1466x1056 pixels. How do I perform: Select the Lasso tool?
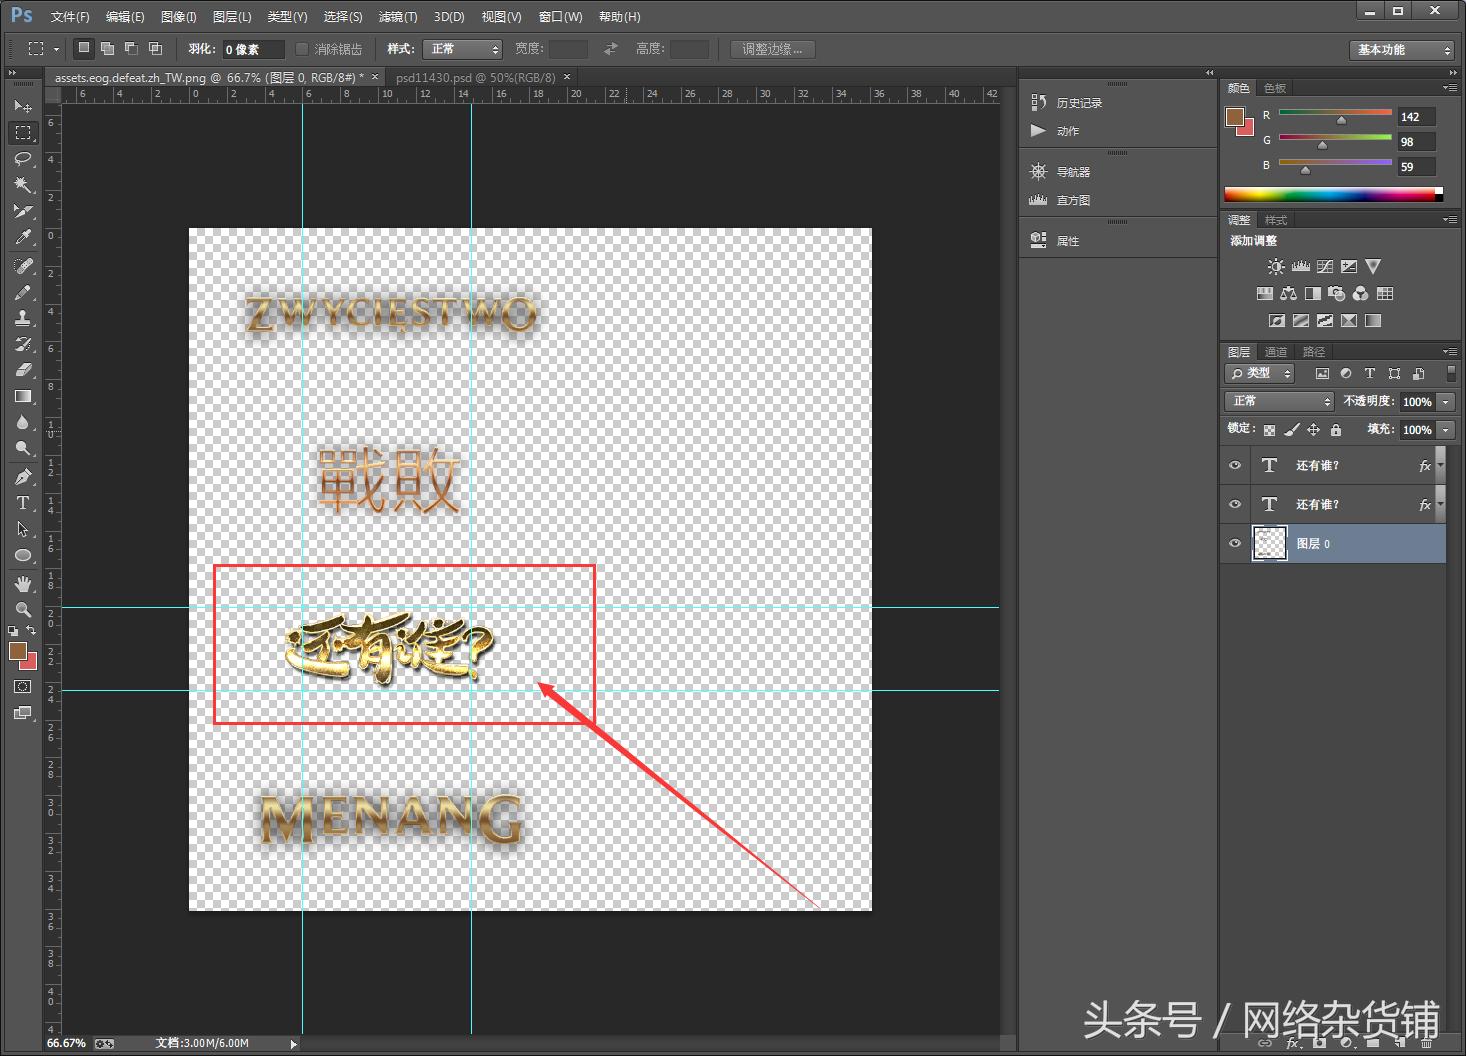click(23, 159)
